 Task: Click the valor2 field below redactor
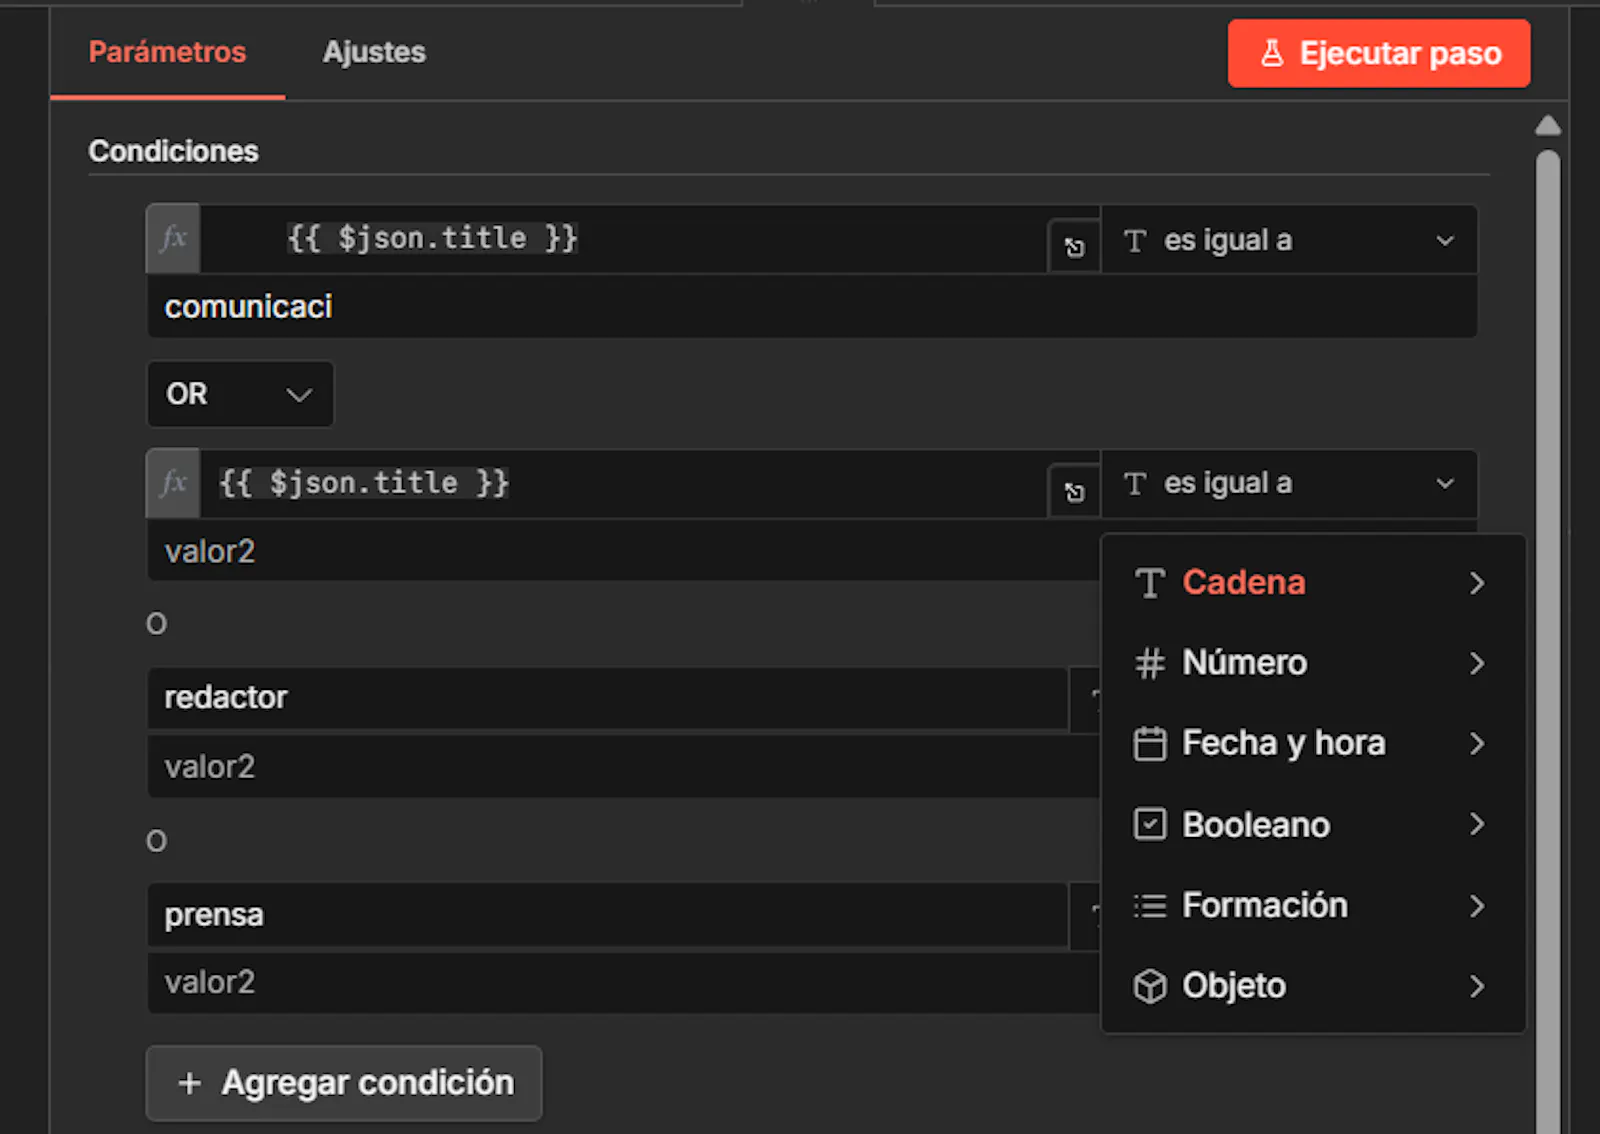coord(624,767)
